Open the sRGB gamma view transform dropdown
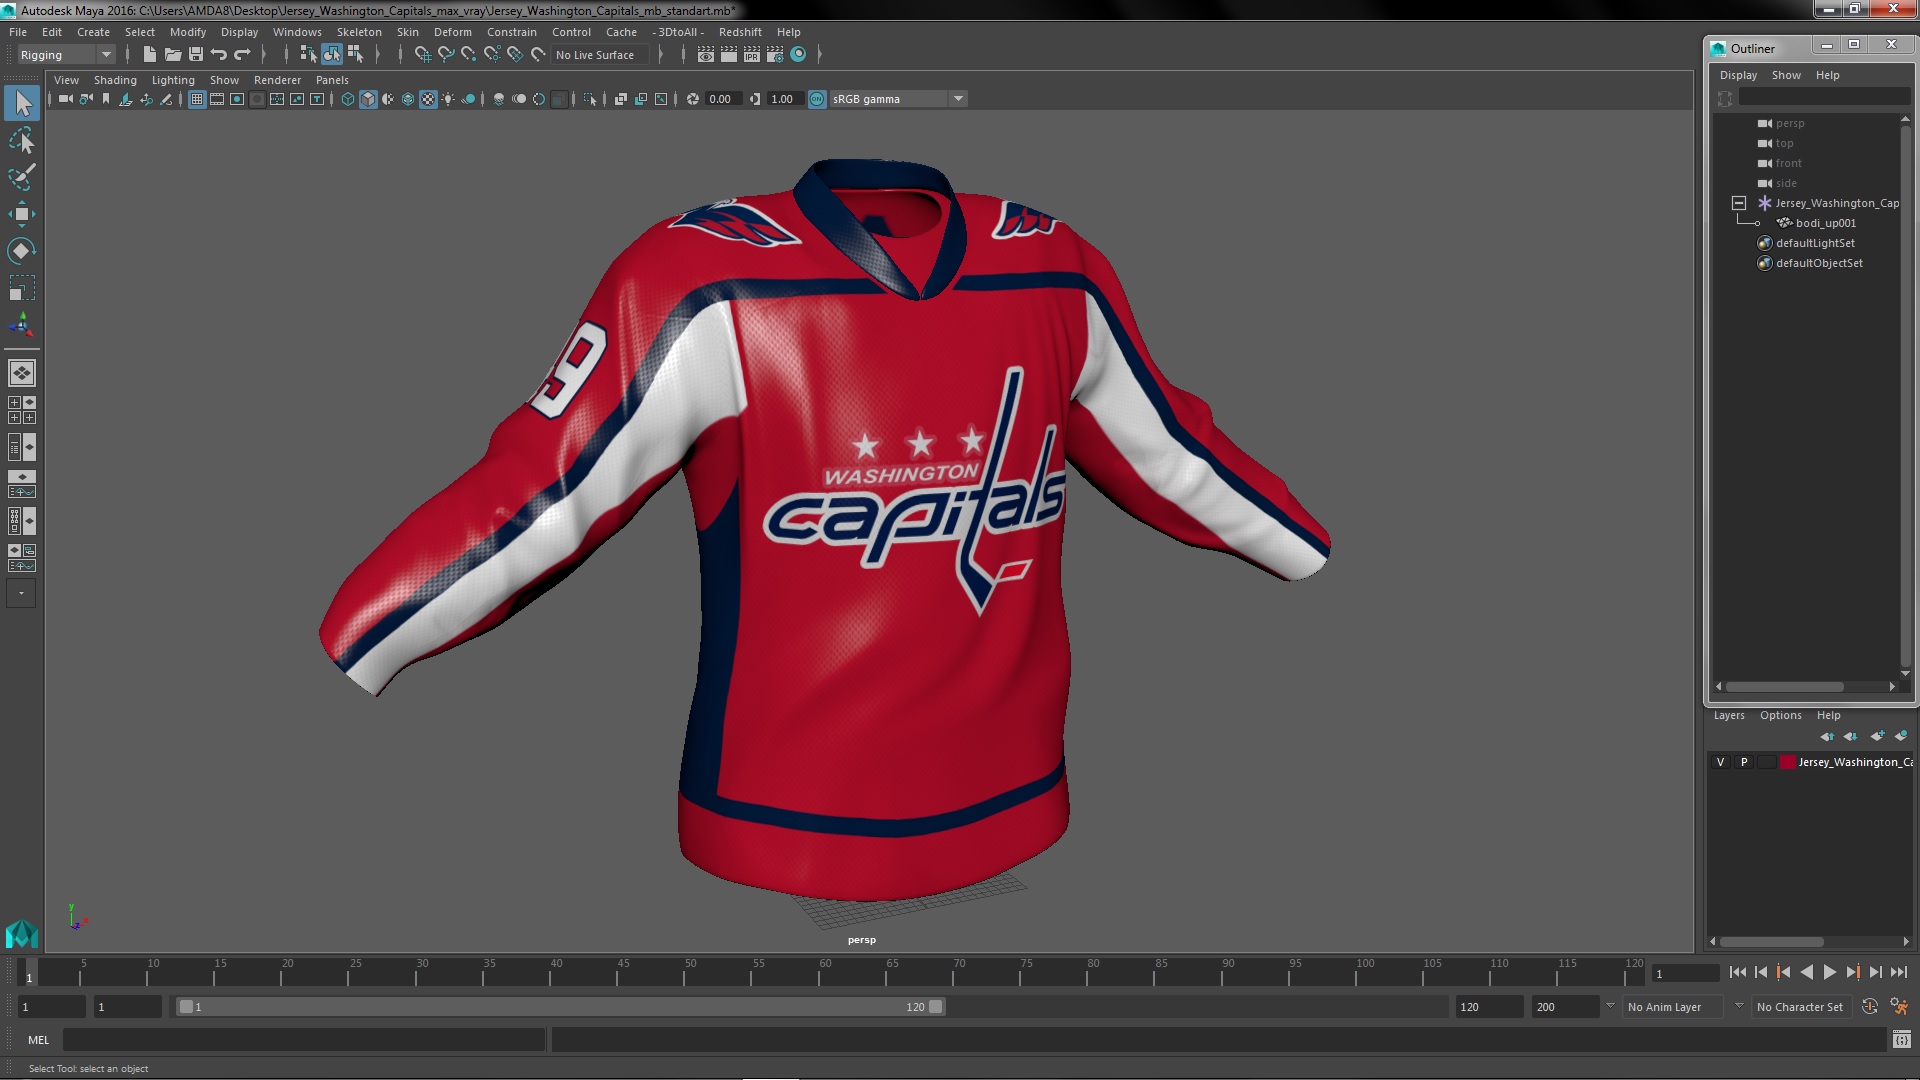 point(898,99)
